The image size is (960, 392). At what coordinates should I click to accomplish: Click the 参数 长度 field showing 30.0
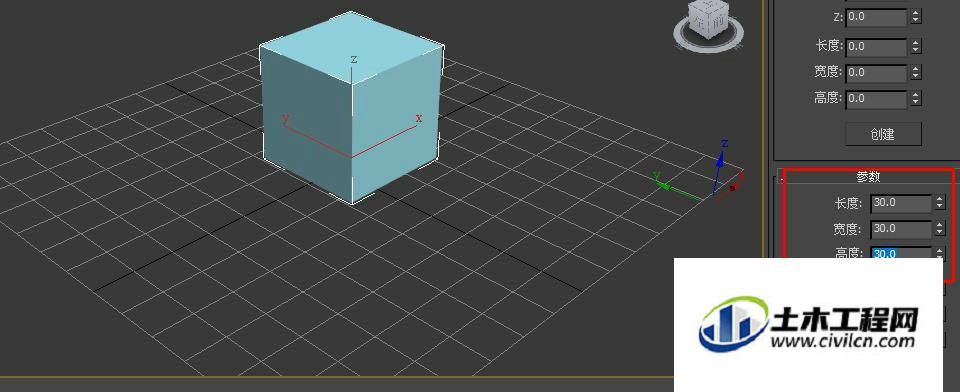tap(901, 203)
